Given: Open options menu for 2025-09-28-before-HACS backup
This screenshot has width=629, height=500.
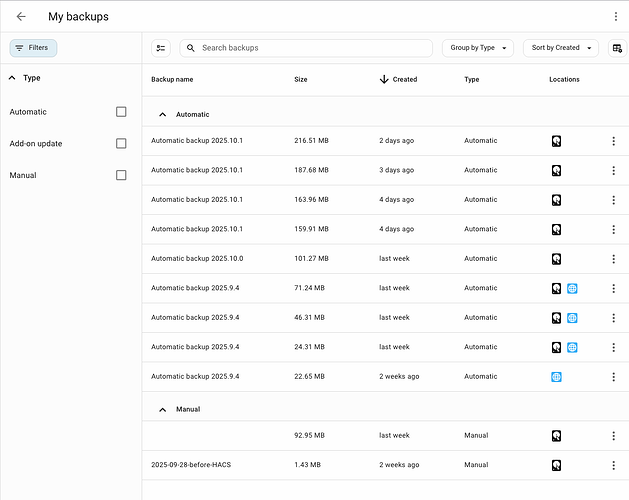Looking at the screenshot, I should point(613,465).
